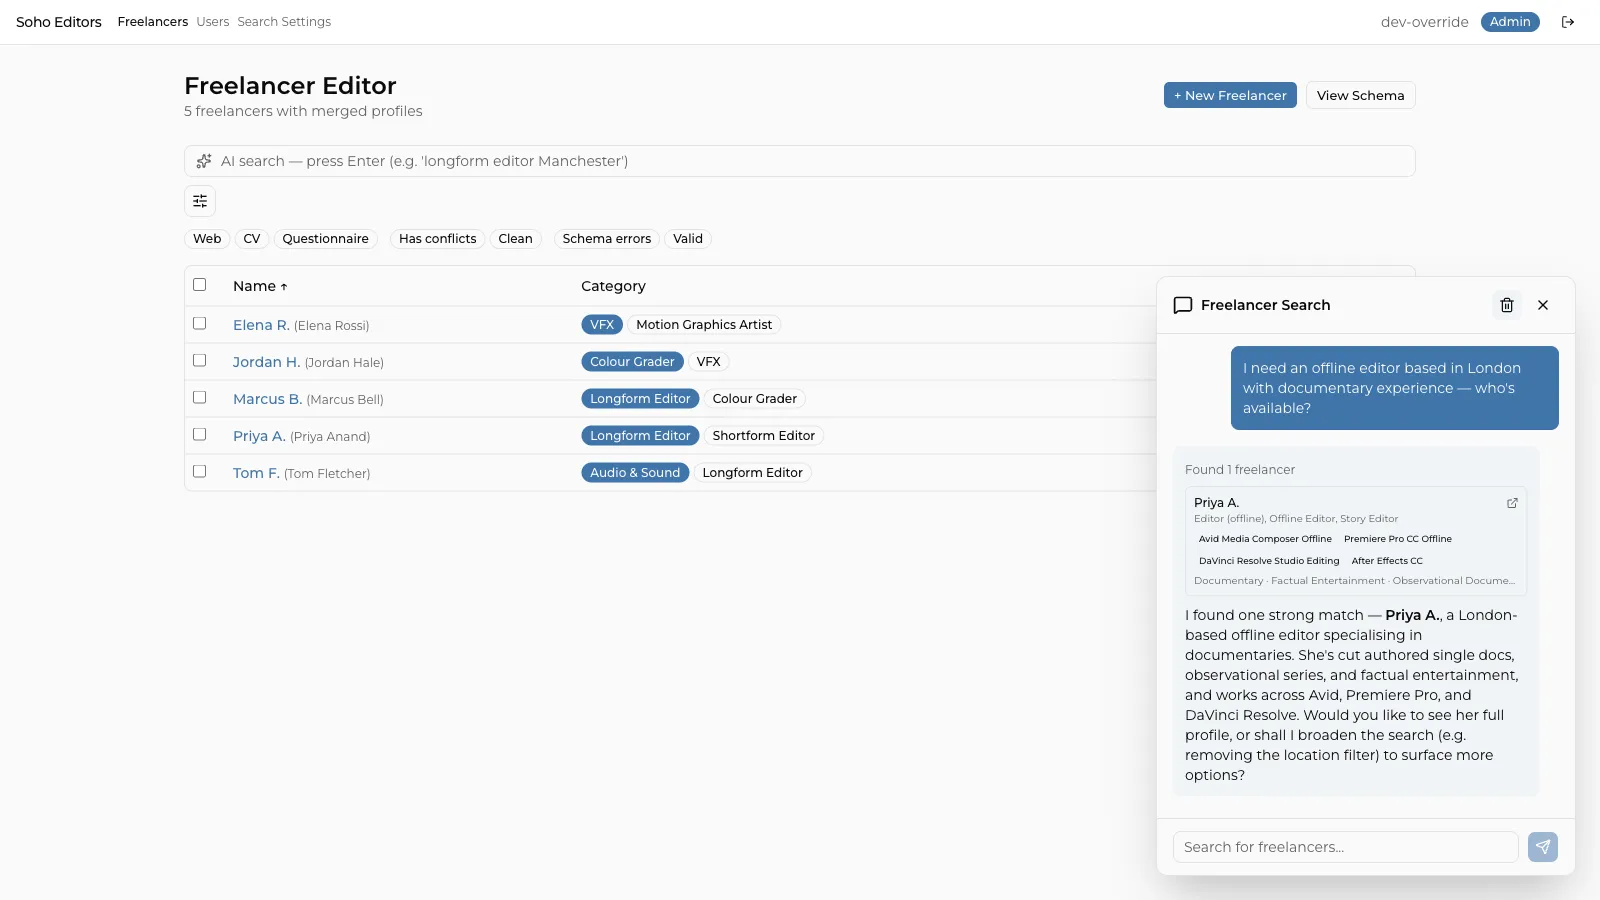Image resolution: width=1600 pixels, height=900 pixels.
Task: Check the box for Elena R. row
Action: pyautogui.click(x=200, y=324)
